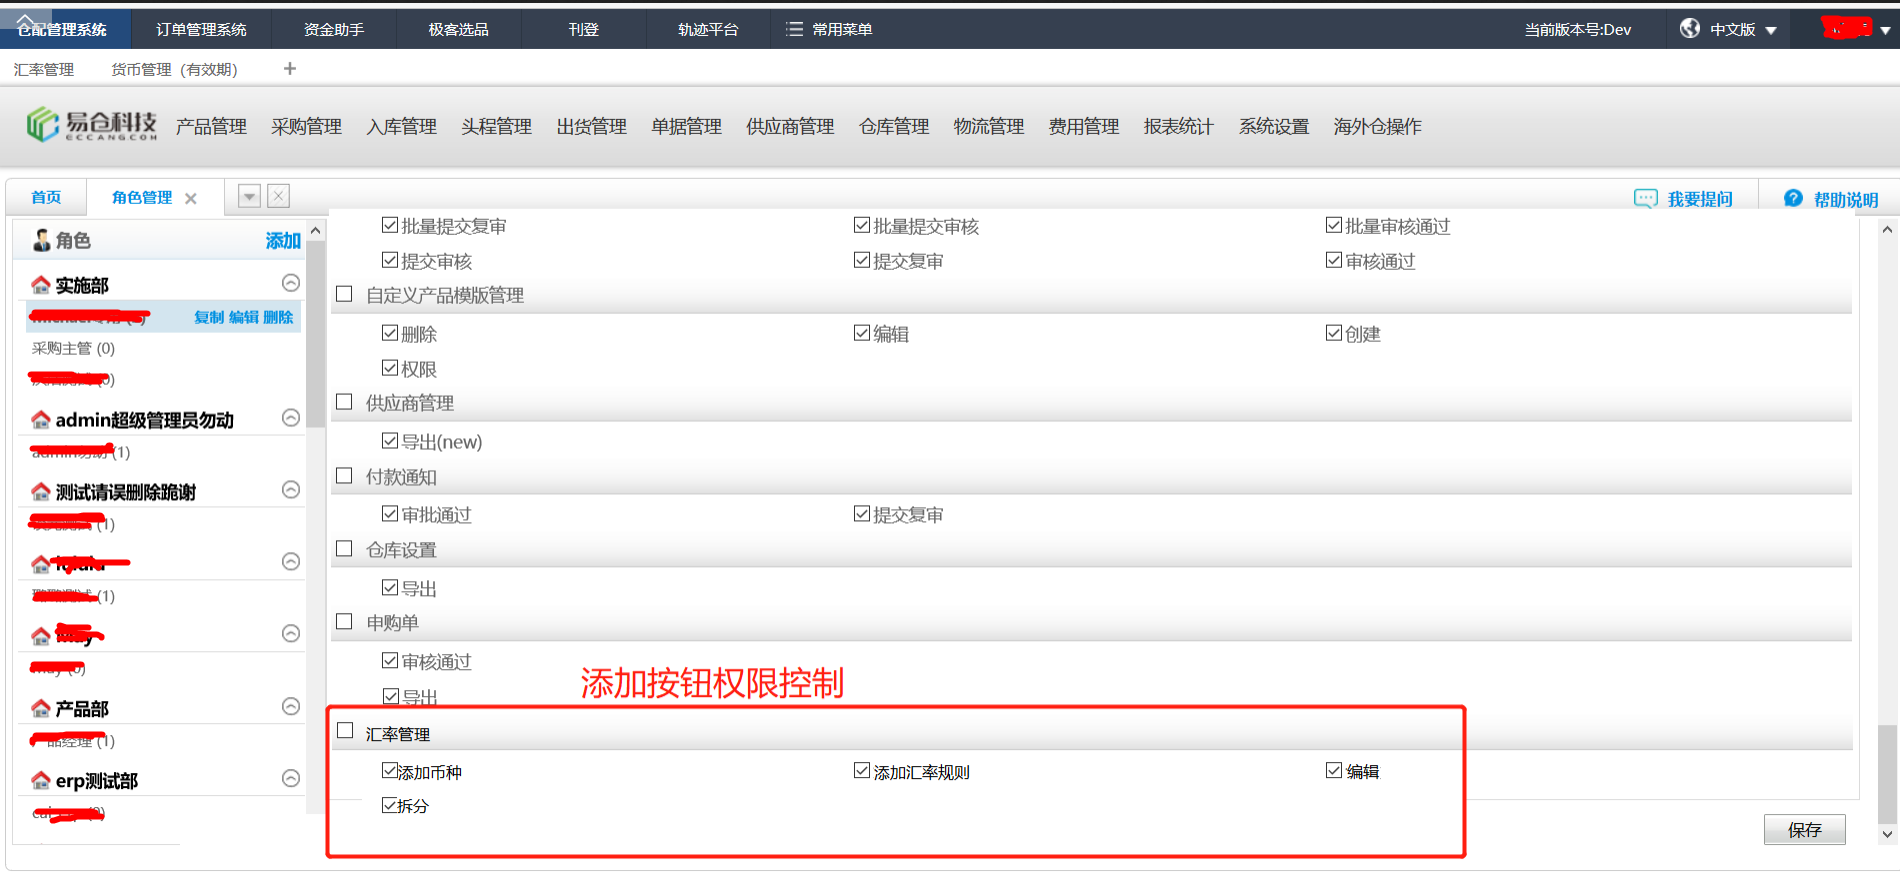The height and width of the screenshot is (872, 1900).
Task: Click the house icon beside 产品部
Action: (40, 709)
